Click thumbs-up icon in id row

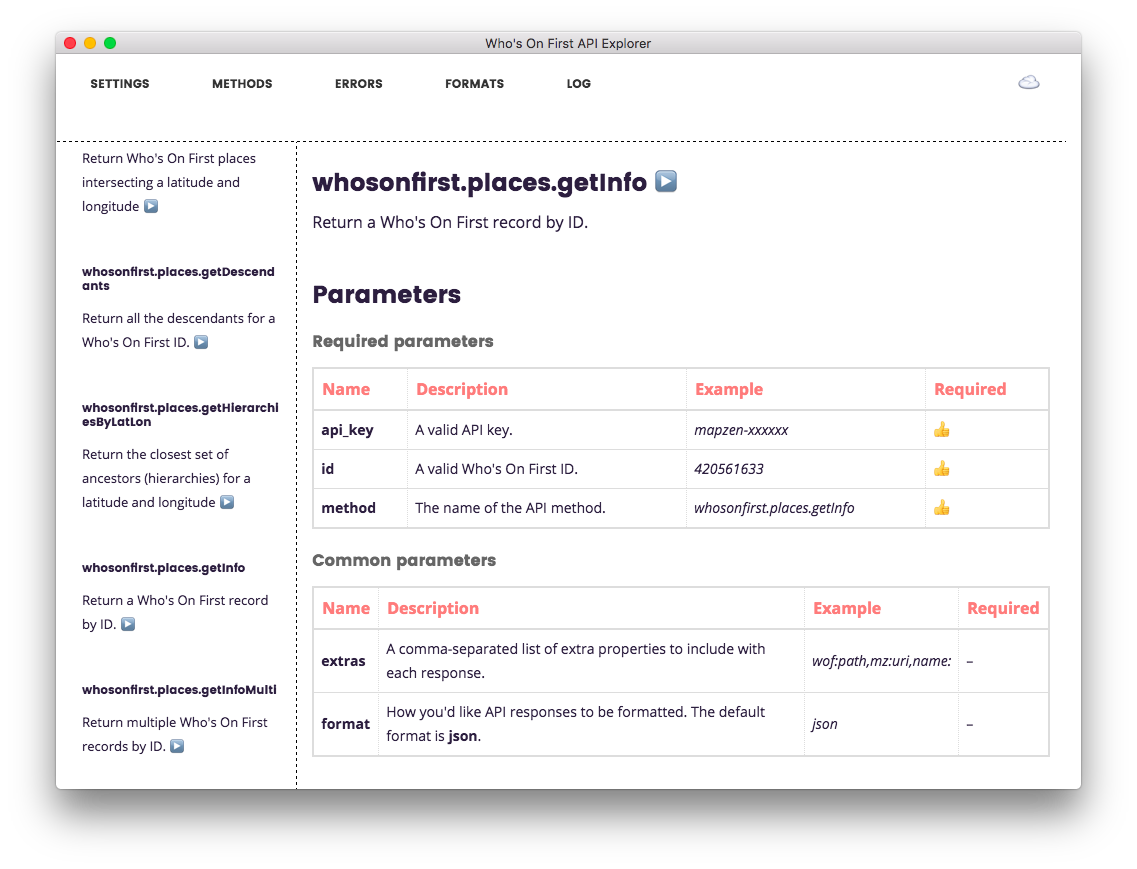tap(941, 469)
